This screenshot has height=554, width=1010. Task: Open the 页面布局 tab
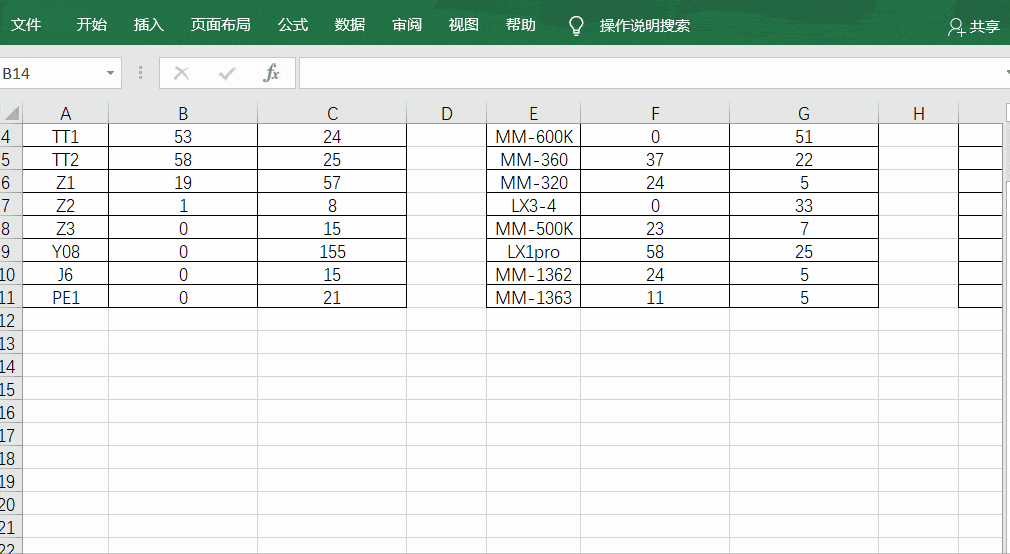pos(221,25)
